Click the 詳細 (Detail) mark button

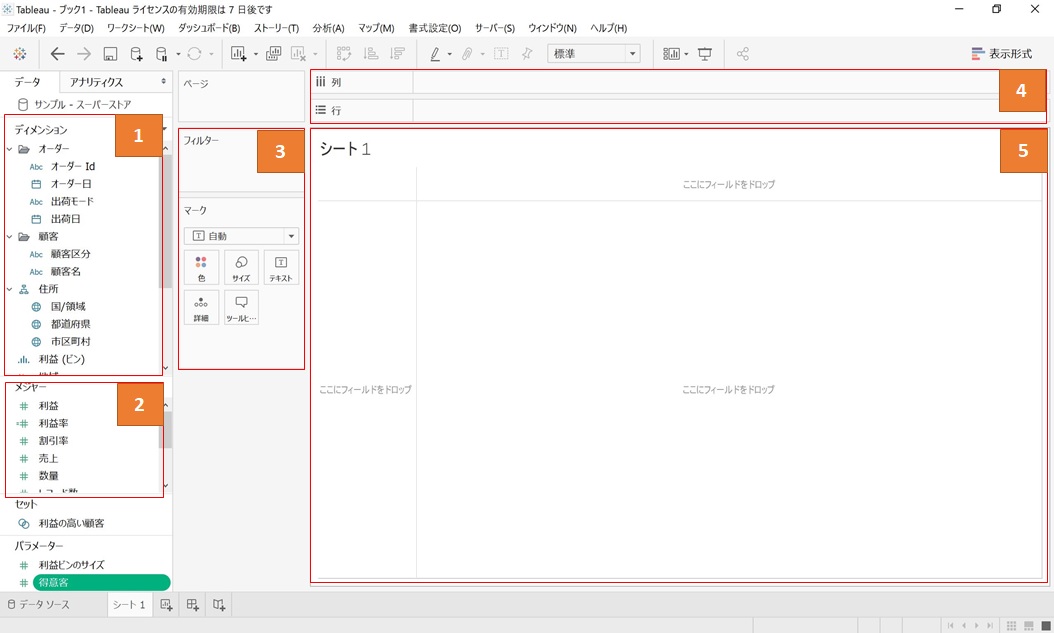(x=201, y=308)
